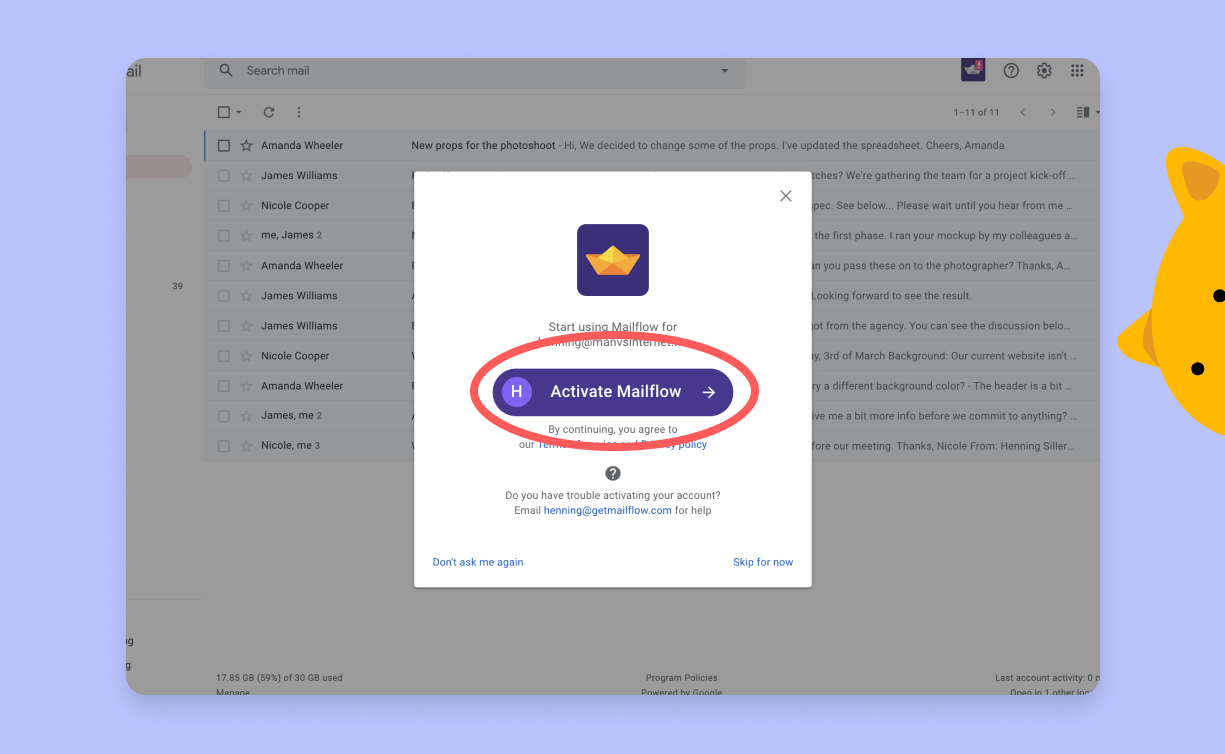
Task: Open Program Policies in the footer
Action: pyautogui.click(x=682, y=678)
